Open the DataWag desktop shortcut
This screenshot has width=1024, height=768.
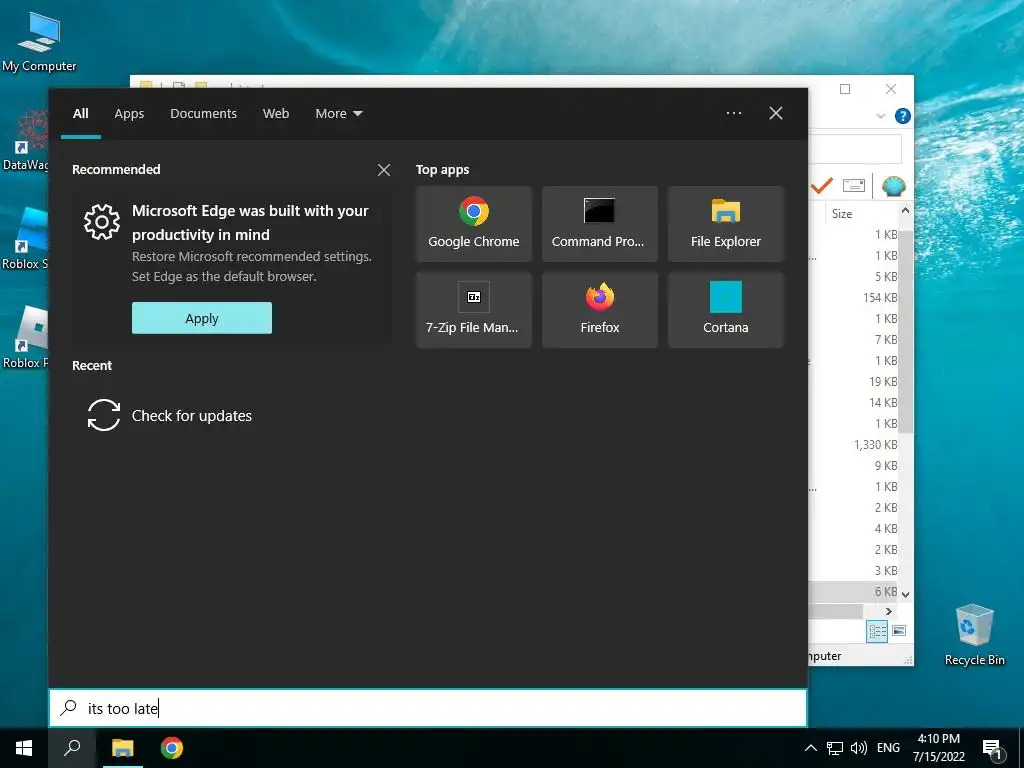25,140
